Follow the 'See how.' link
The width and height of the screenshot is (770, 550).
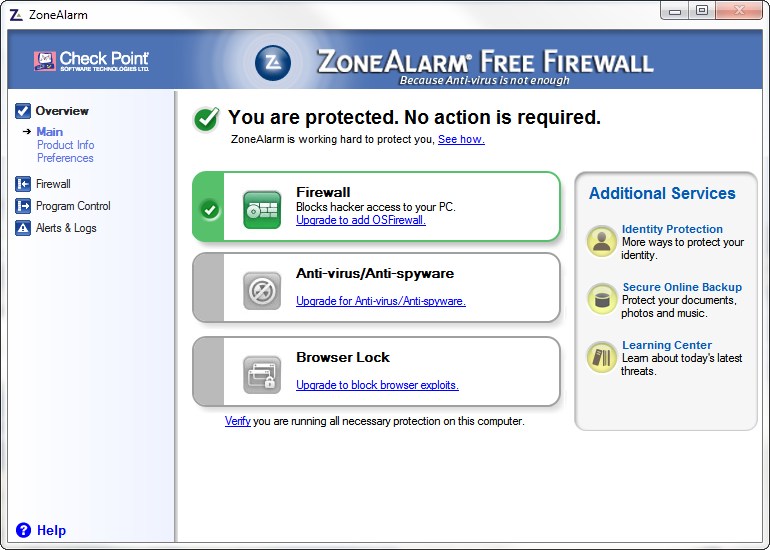tap(461, 139)
